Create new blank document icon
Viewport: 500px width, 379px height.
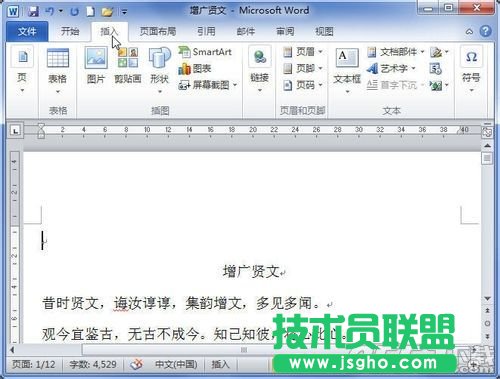pyautogui.click(x=90, y=12)
